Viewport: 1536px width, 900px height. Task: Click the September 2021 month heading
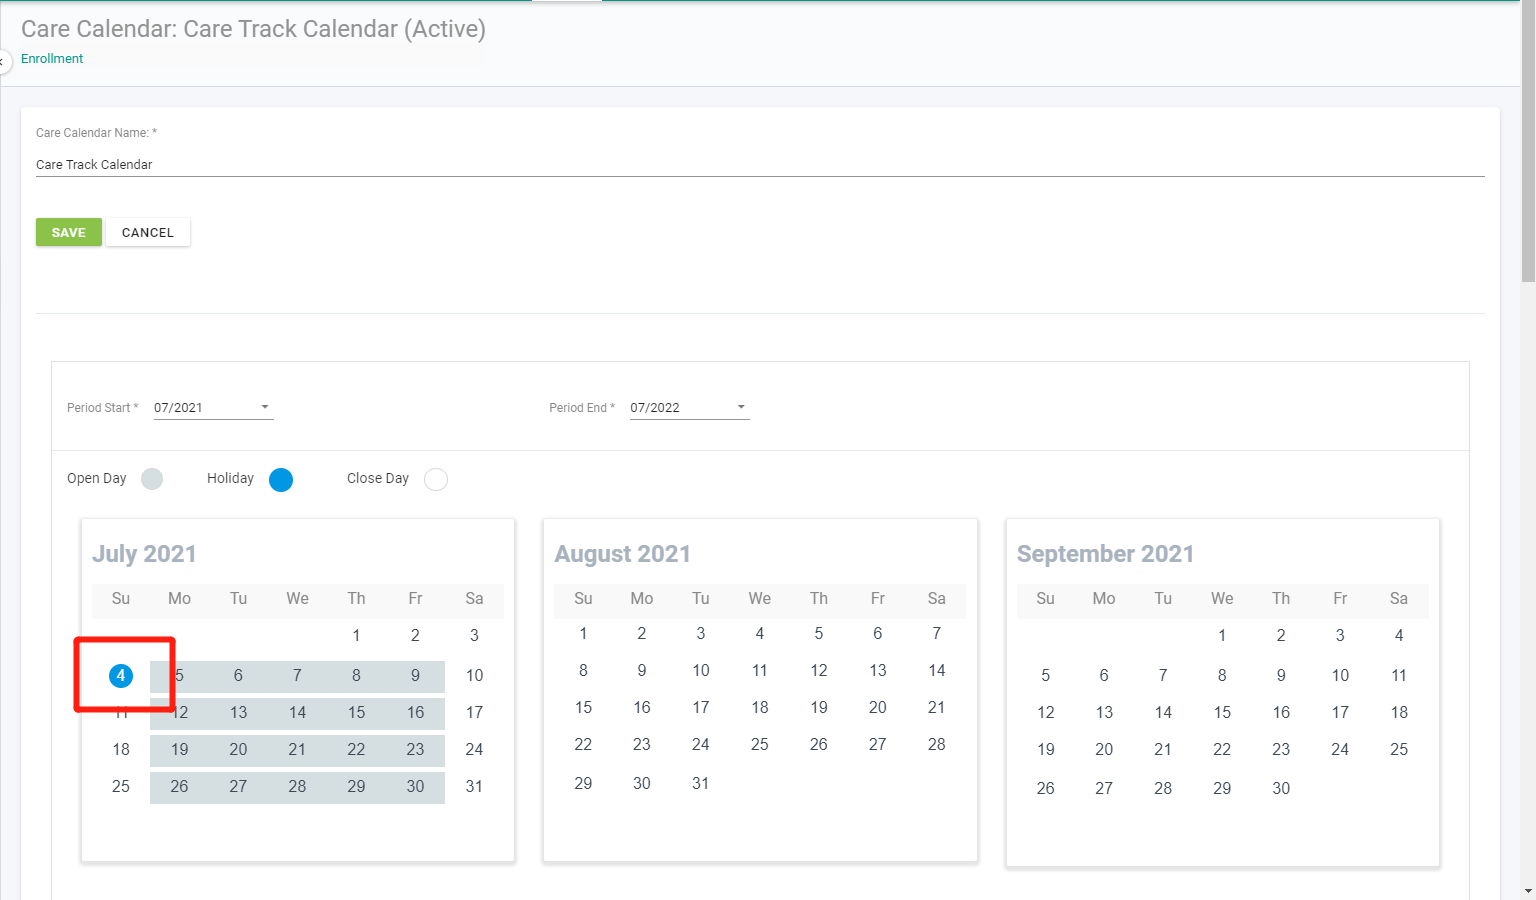click(1105, 554)
